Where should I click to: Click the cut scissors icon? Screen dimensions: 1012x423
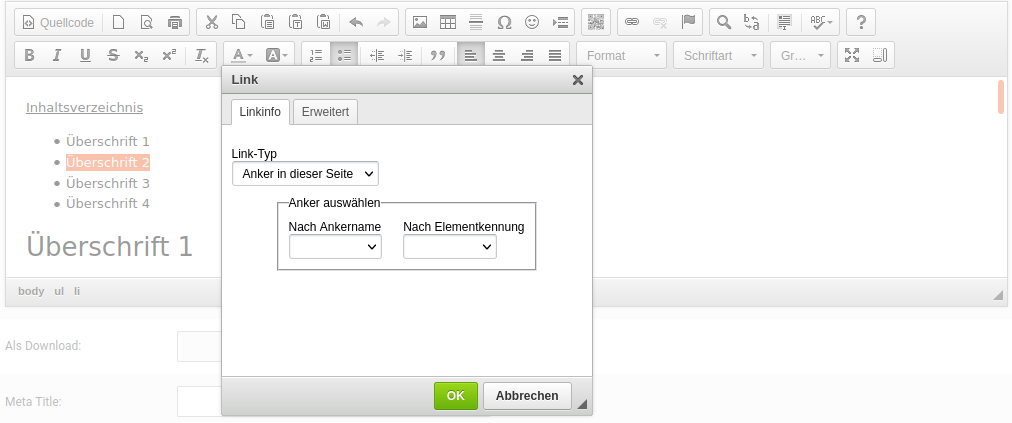click(x=211, y=22)
